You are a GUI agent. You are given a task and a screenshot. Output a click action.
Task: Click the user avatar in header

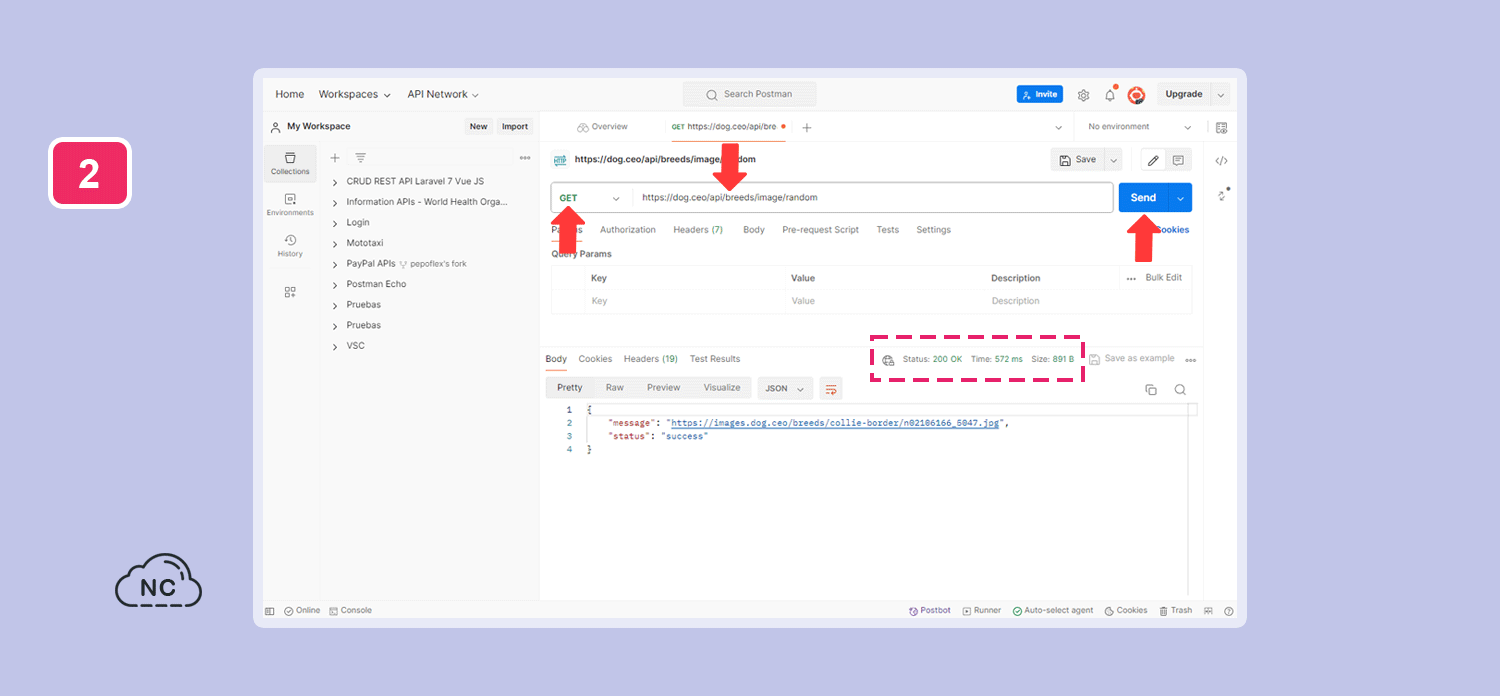1136,95
